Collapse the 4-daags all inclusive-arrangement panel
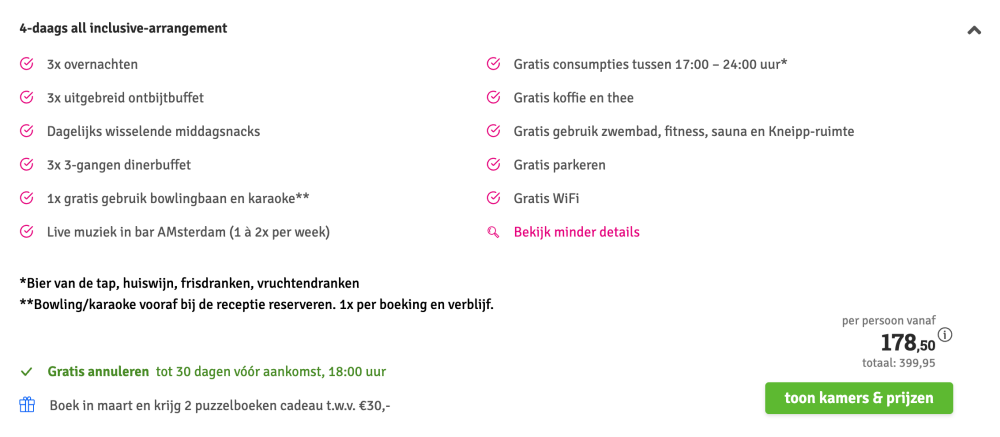The width and height of the screenshot is (1000, 437). pyautogui.click(x=974, y=31)
